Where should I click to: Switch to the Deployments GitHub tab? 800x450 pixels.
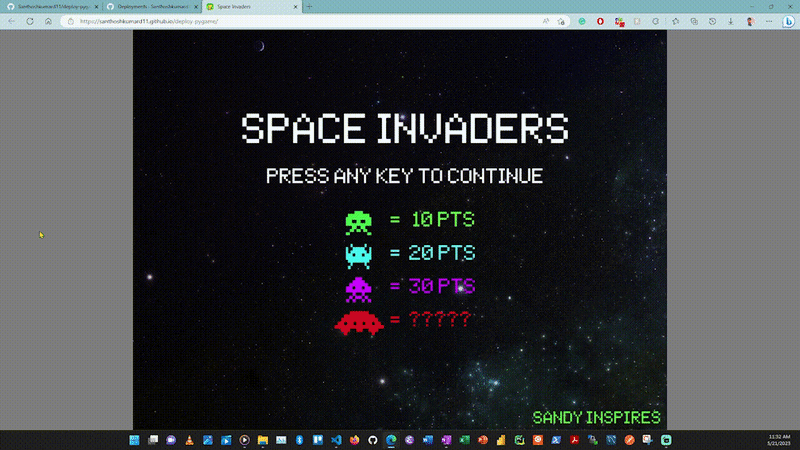click(x=151, y=7)
